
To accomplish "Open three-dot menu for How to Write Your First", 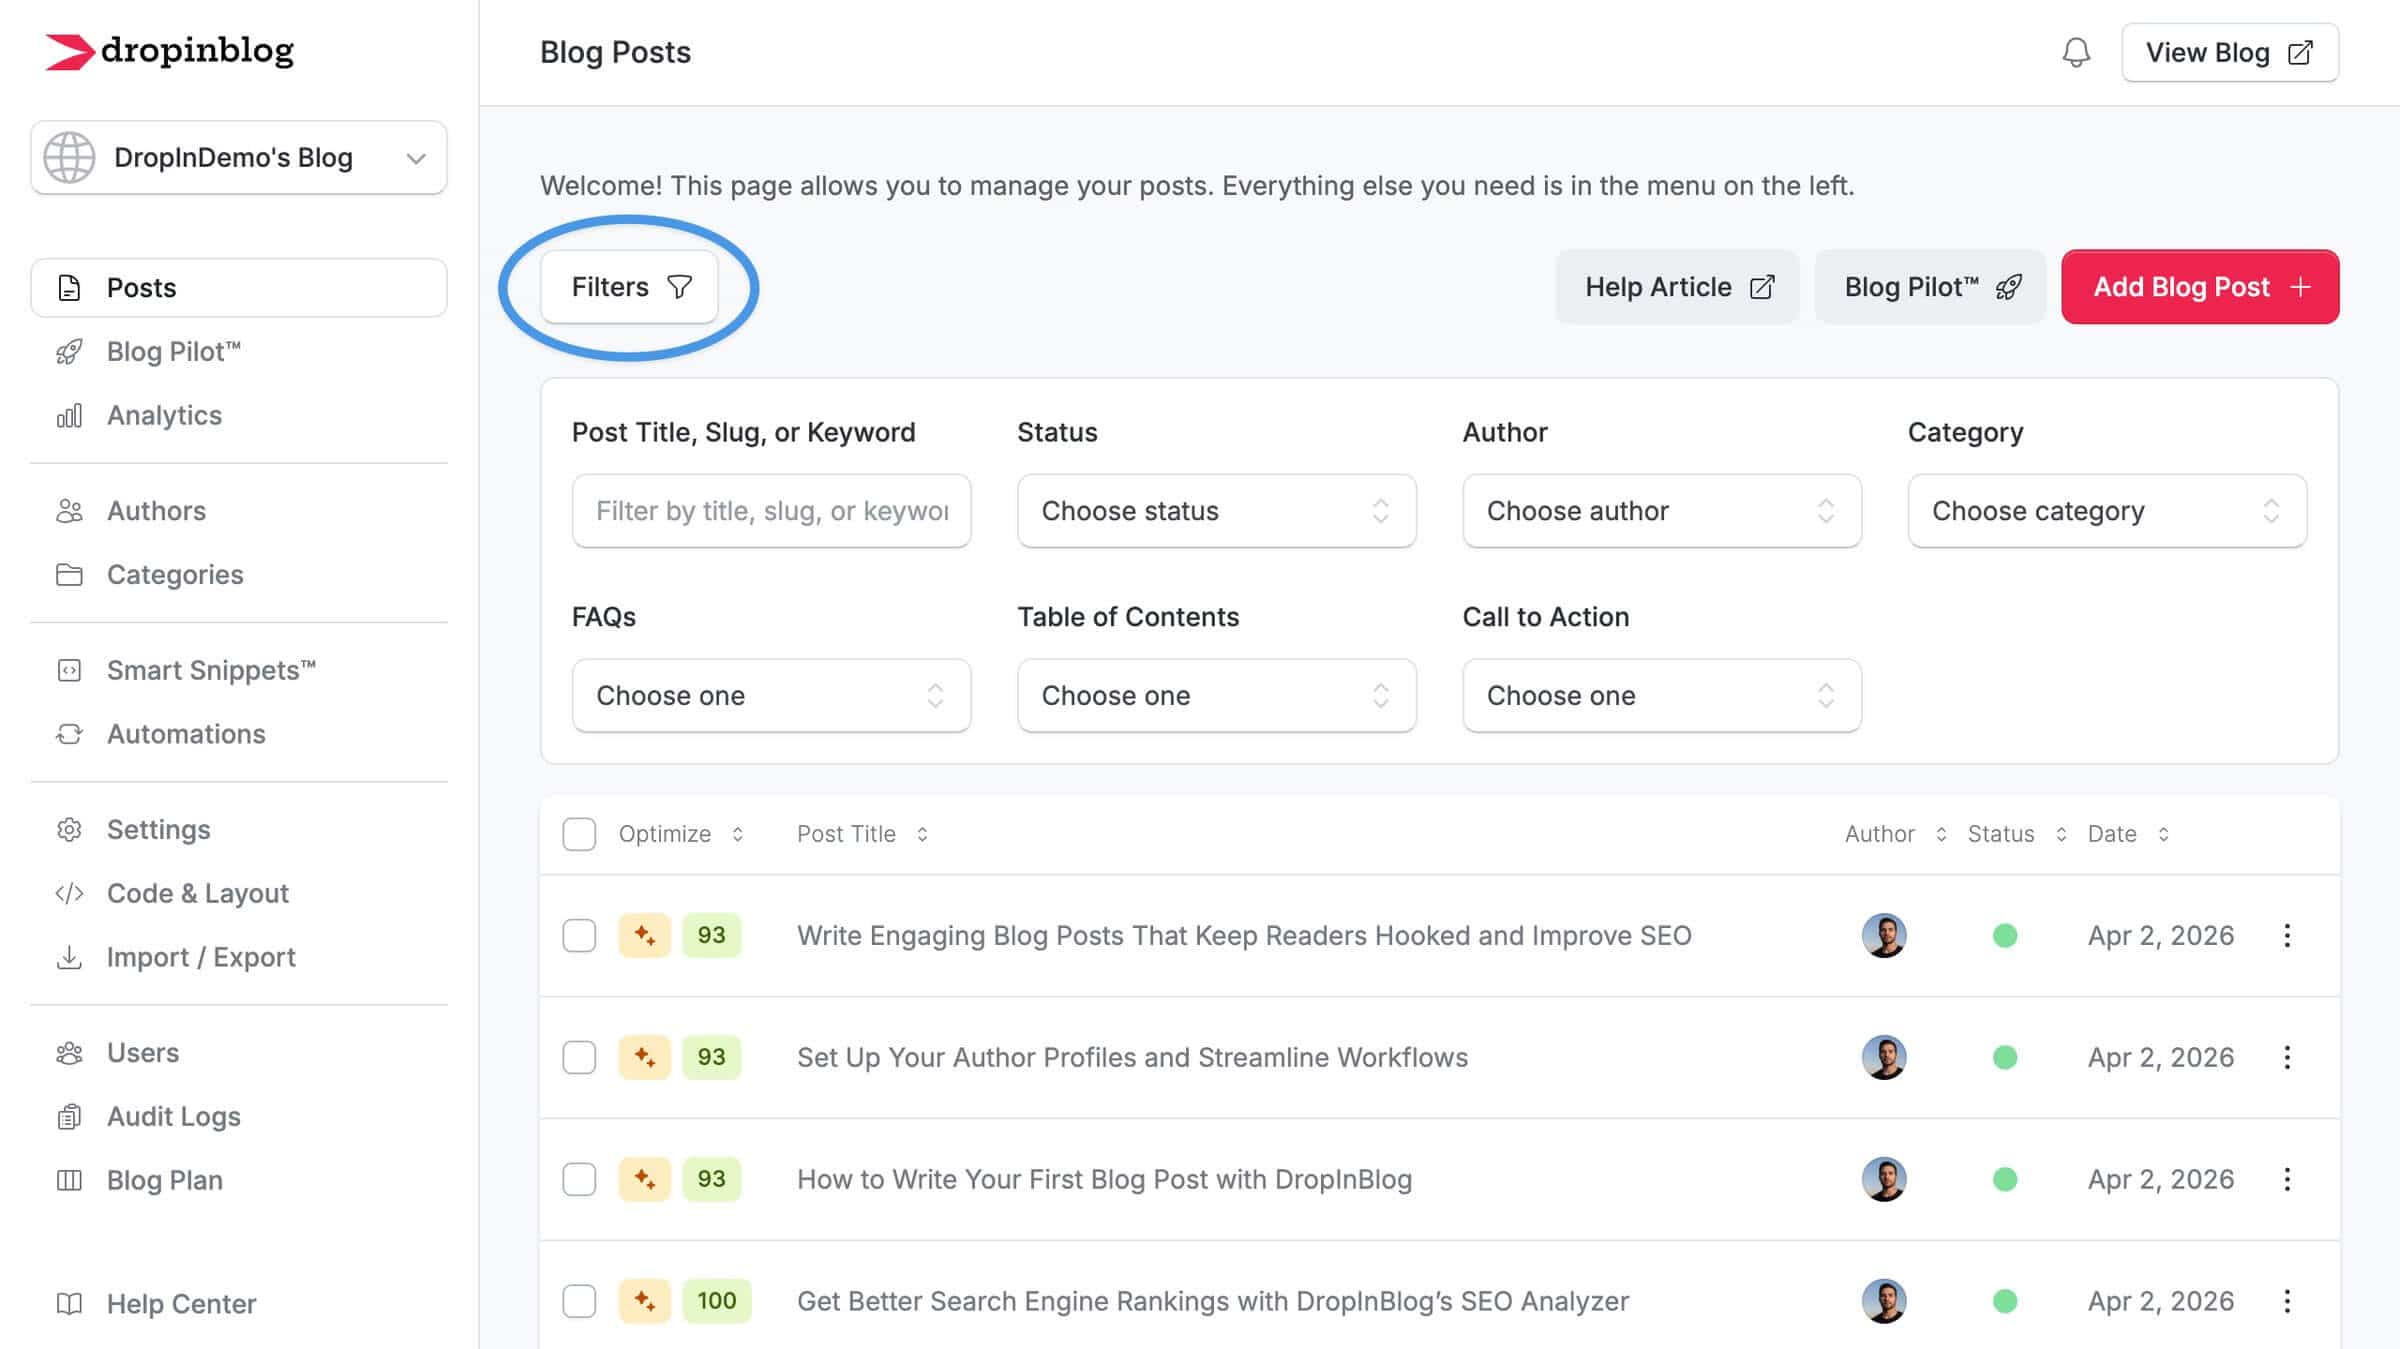I will pyautogui.click(x=2287, y=1180).
